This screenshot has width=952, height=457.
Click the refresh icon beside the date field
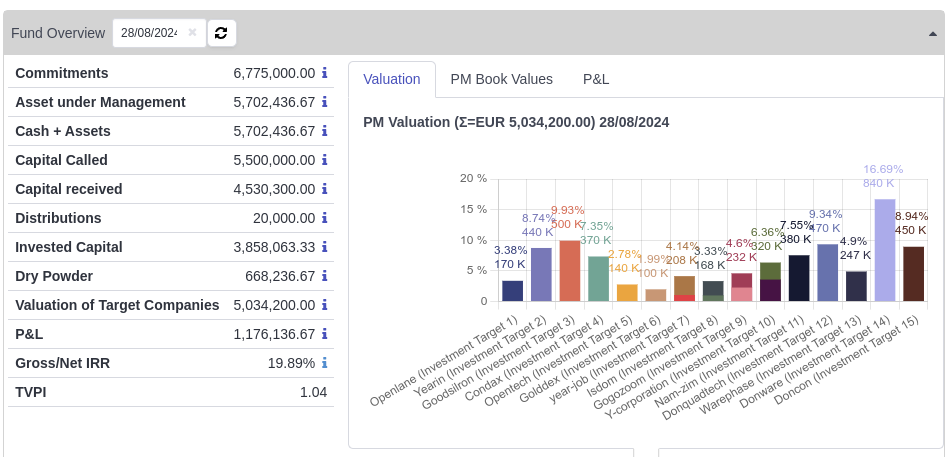[x=221, y=33]
